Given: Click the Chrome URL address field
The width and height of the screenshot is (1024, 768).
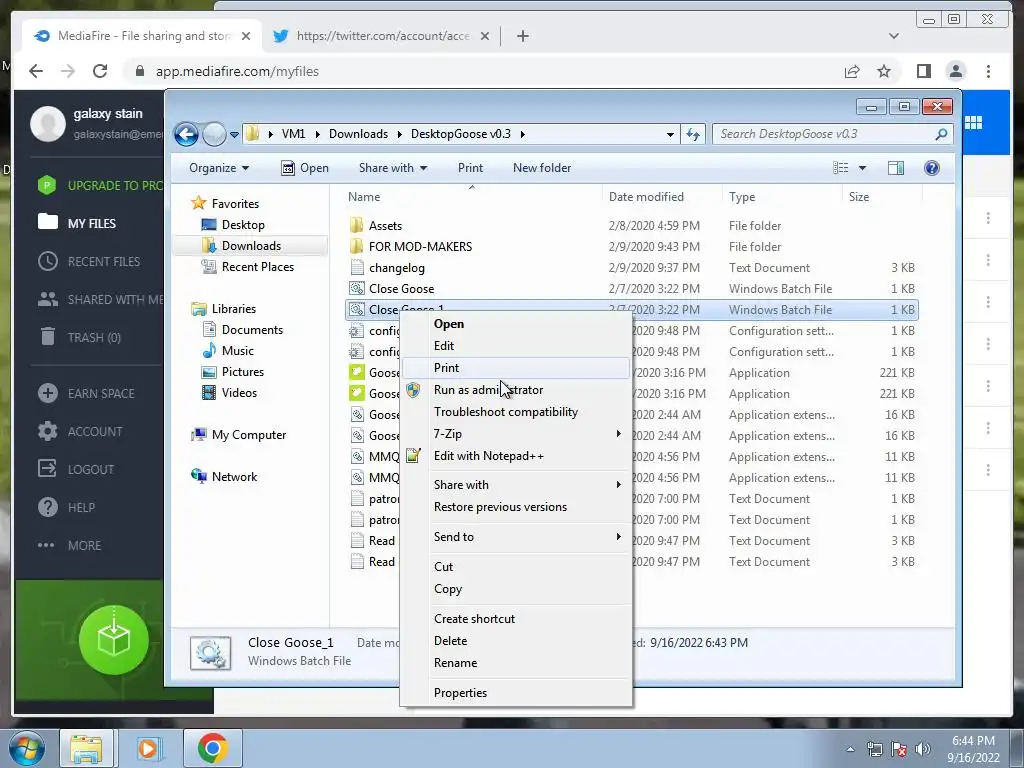Looking at the screenshot, I should point(483,71).
